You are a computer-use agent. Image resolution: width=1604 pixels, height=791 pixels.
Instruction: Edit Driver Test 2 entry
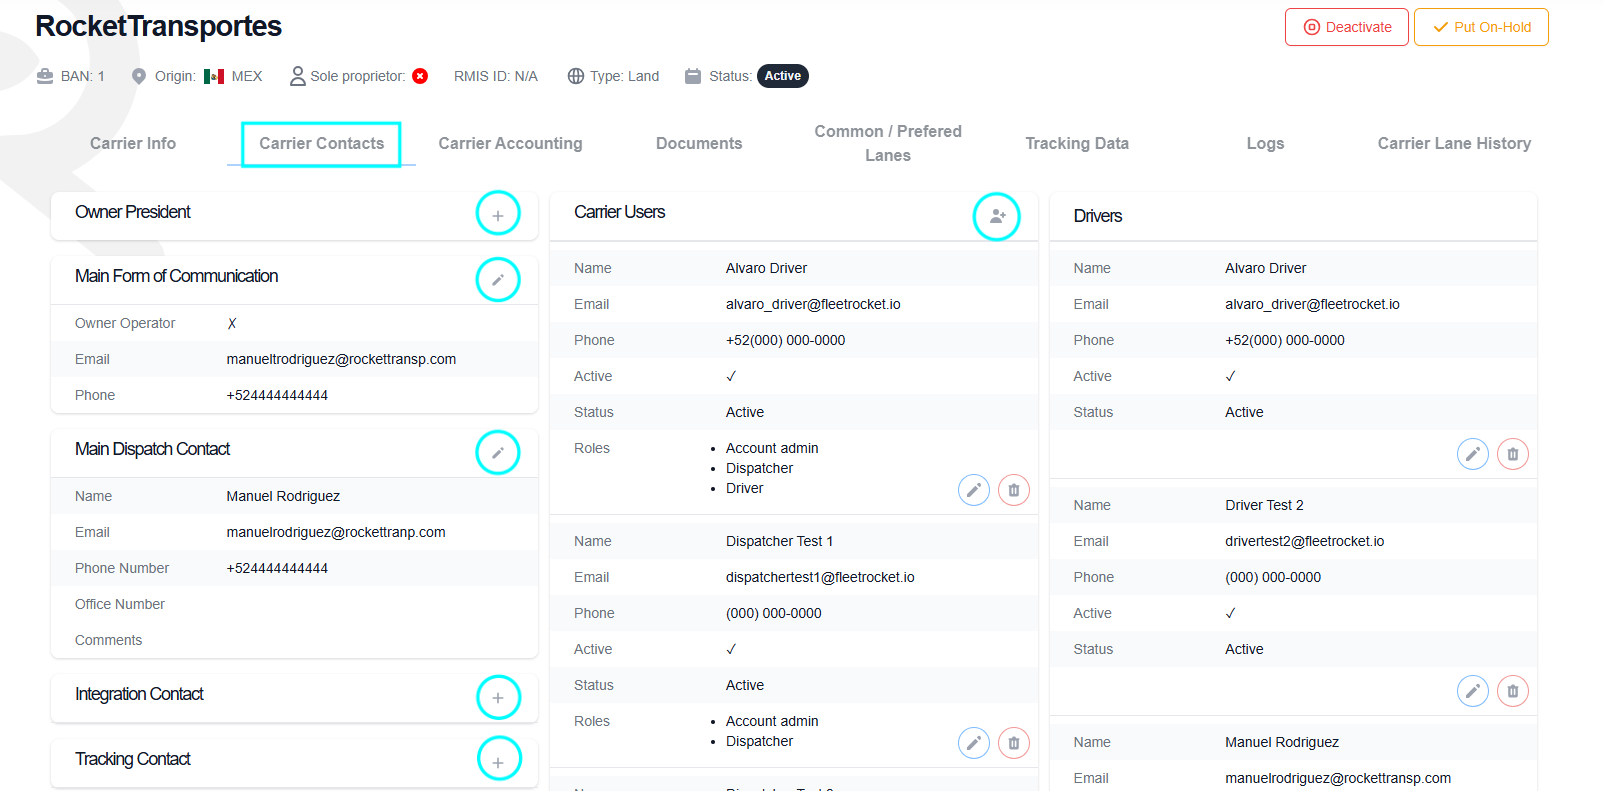tap(1473, 691)
